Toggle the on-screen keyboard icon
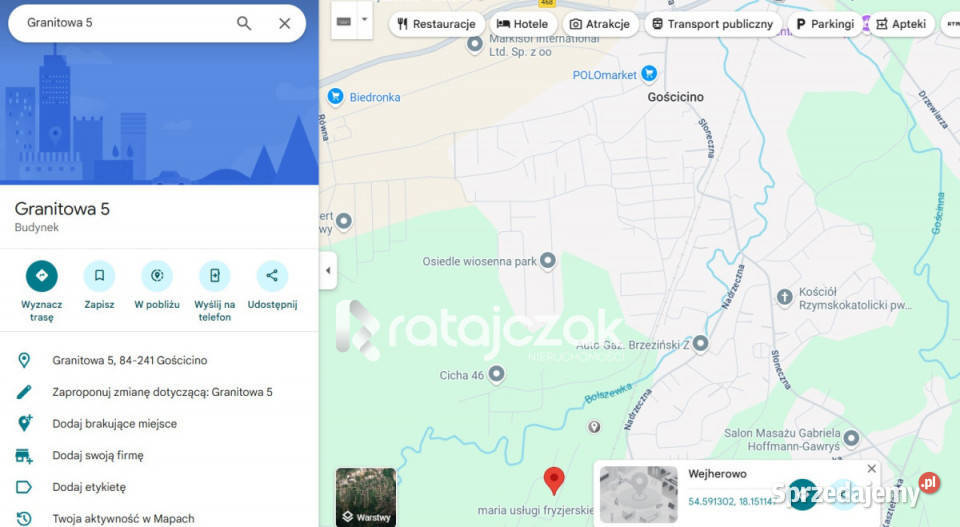960x527 pixels. point(344,20)
